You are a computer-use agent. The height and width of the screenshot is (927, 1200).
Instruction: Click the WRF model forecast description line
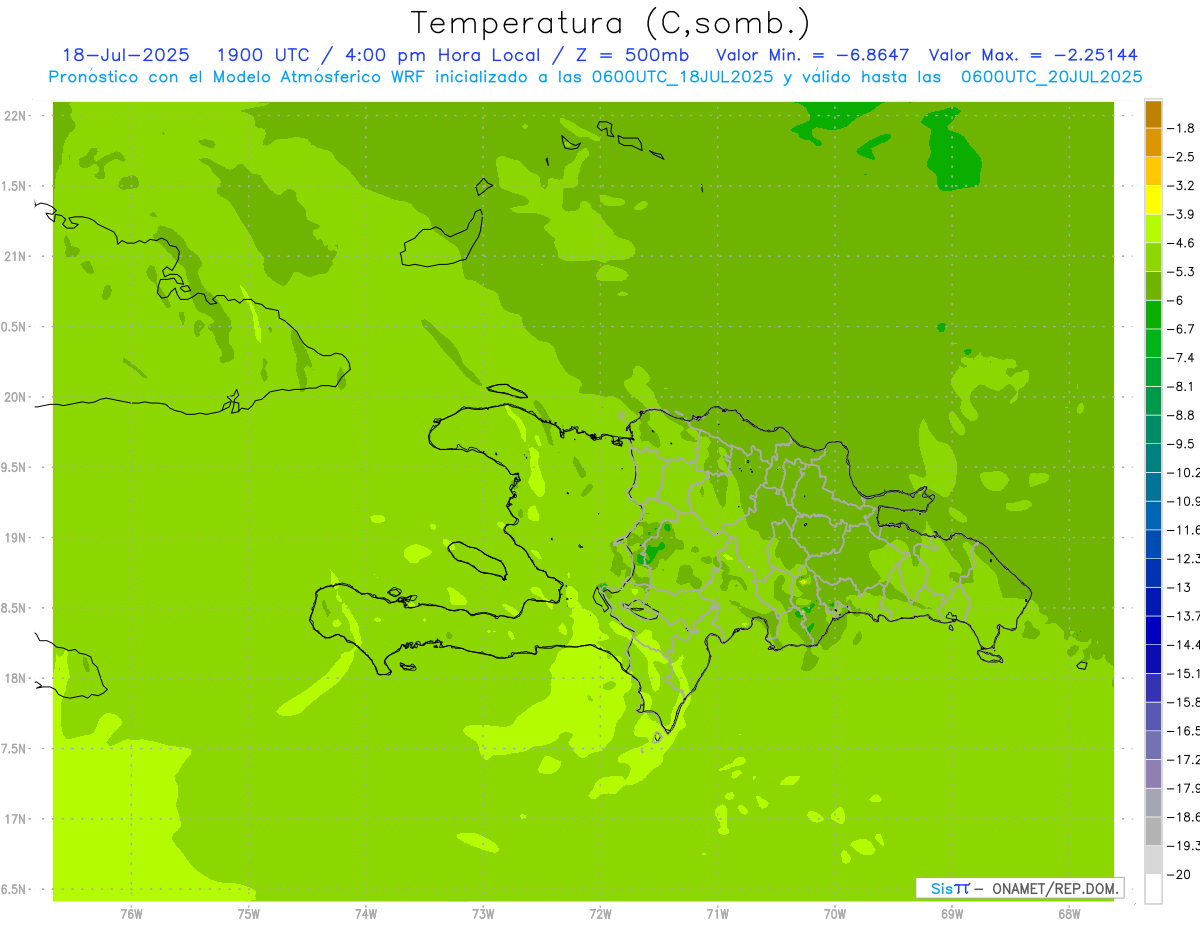(595, 77)
